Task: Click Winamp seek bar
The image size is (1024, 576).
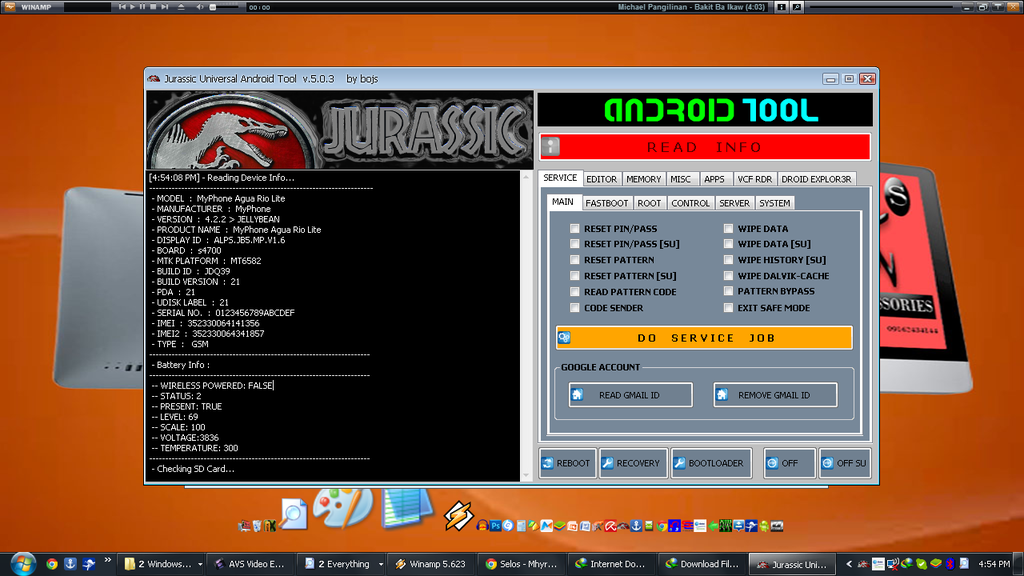Action: [882, 7]
